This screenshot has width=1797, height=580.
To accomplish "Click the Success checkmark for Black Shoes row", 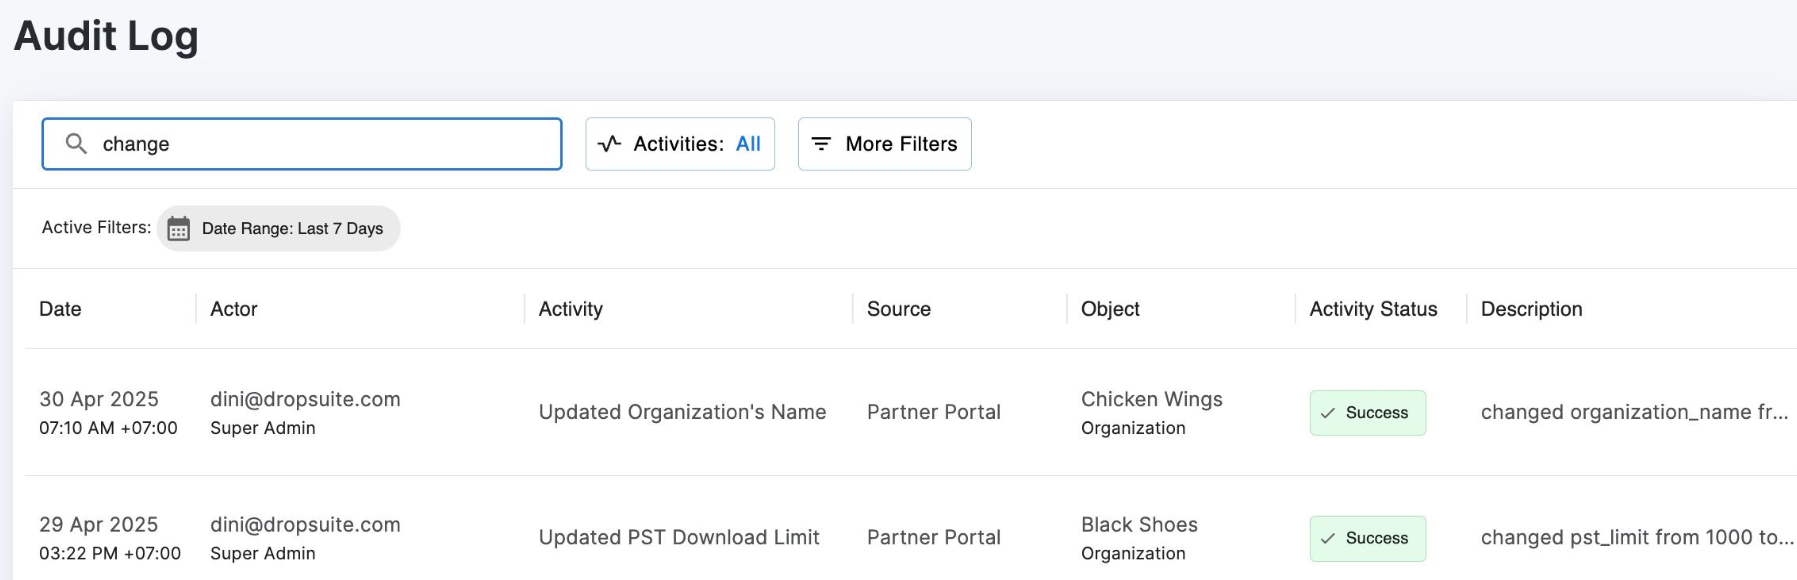I will tap(1328, 538).
